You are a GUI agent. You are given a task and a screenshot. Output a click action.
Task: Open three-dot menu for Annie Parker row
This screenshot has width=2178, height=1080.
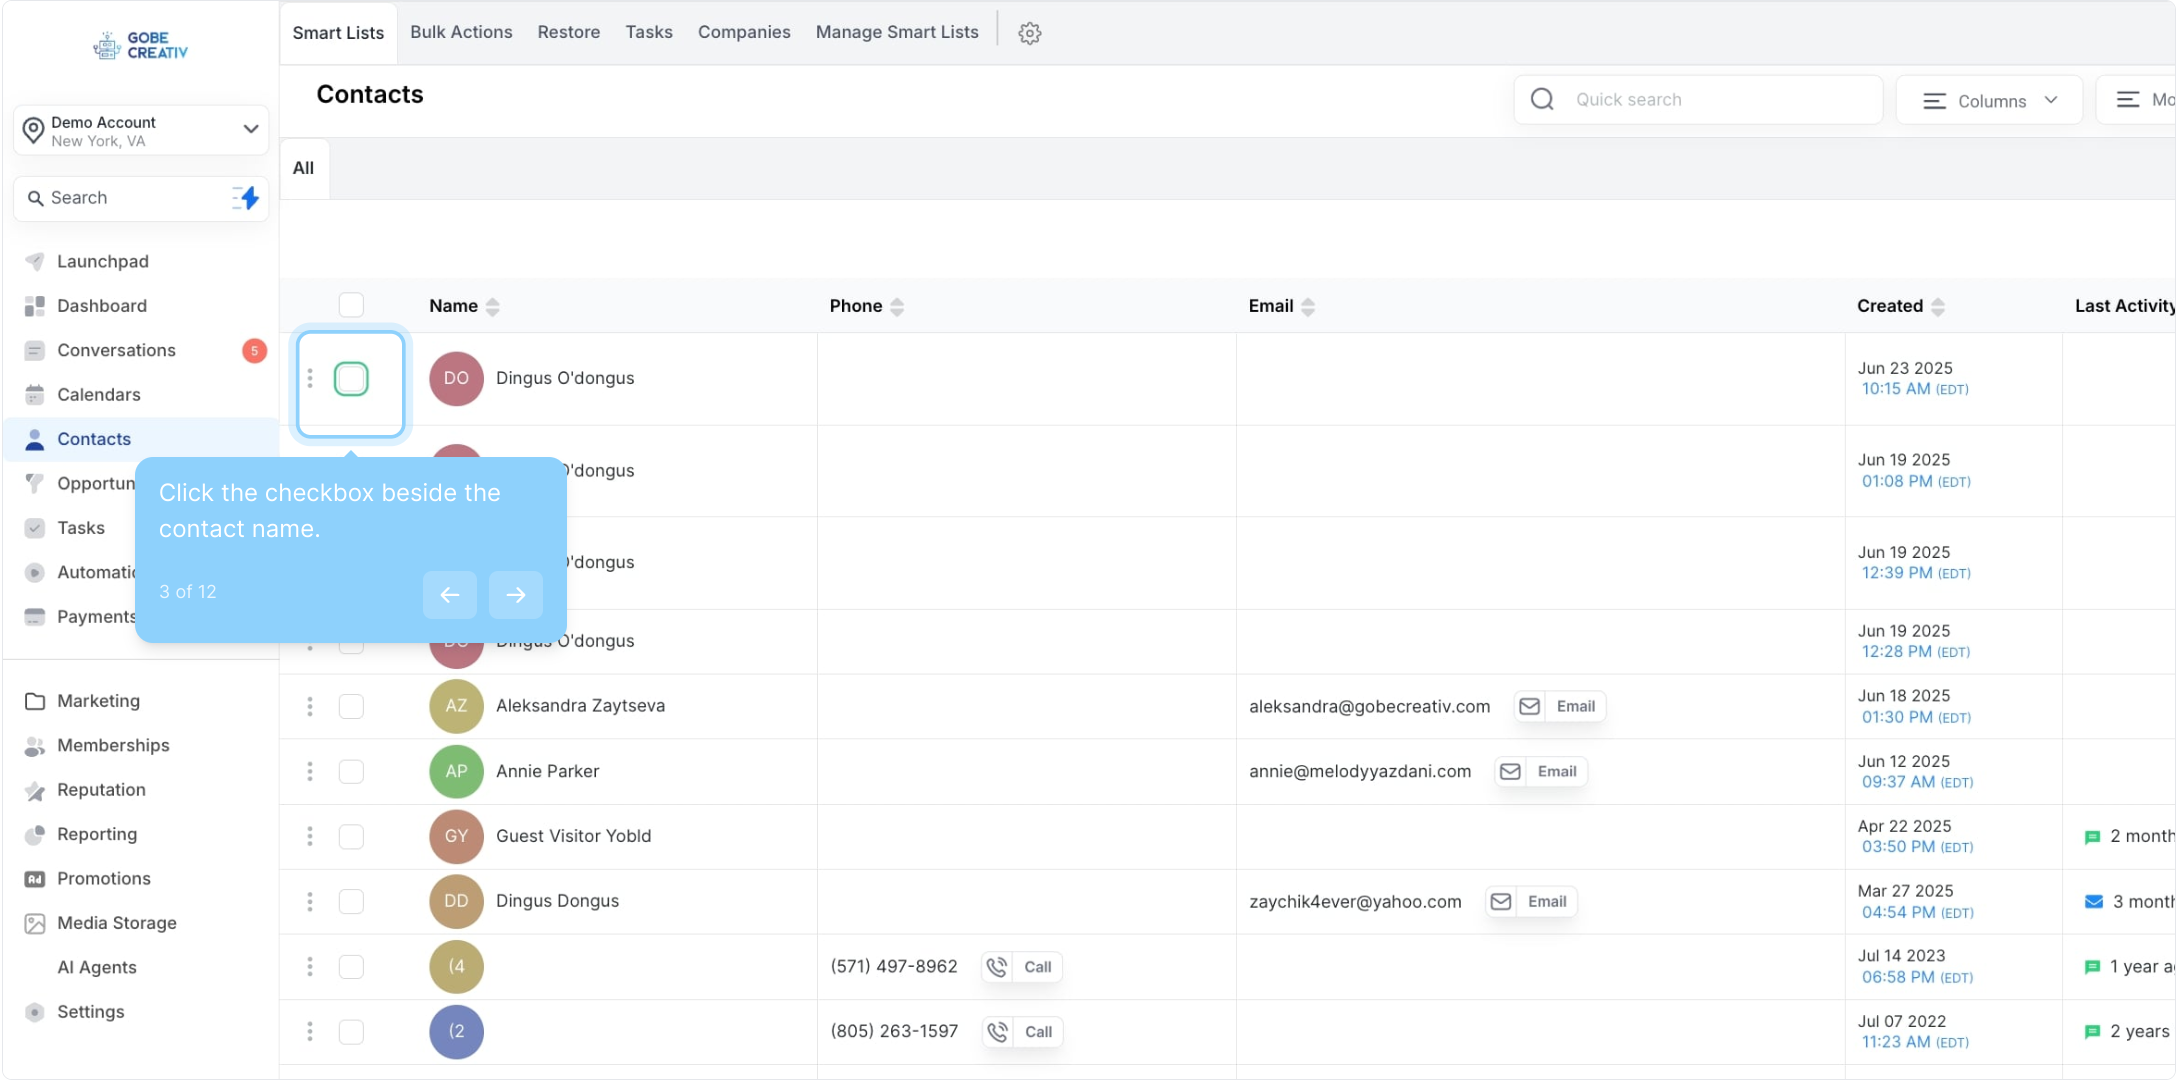(x=310, y=771)
